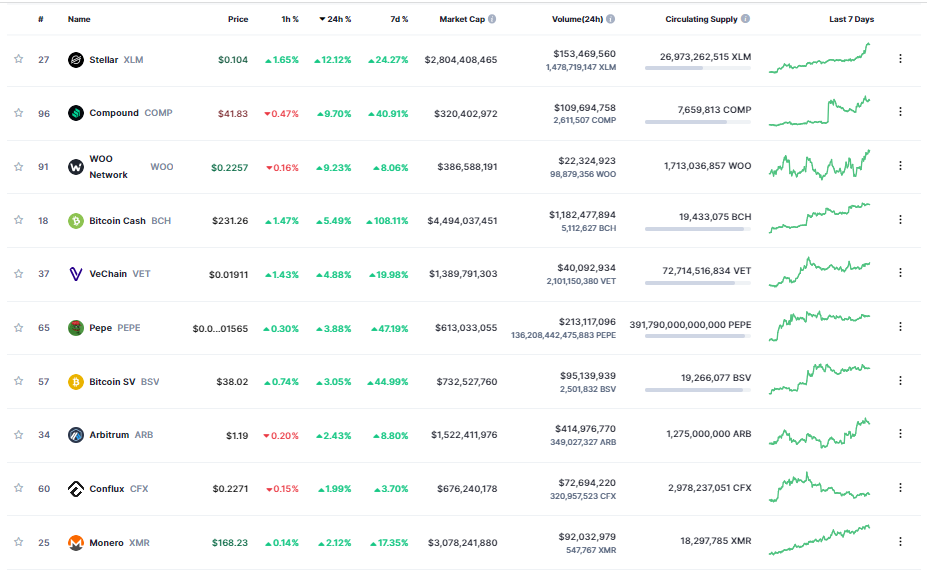The height and width of the screenshot is (572, 927).
Task: Click the Stellar coin logo
Action: pos(76,60)
